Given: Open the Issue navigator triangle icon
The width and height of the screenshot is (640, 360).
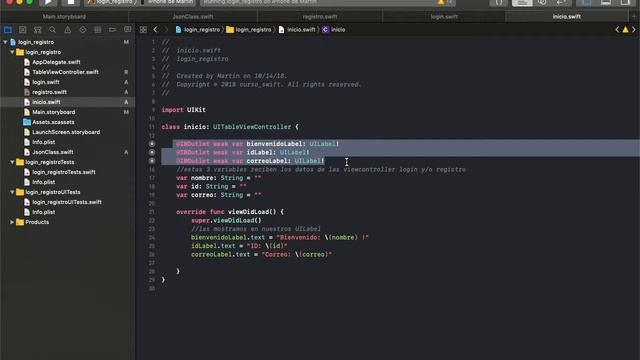Looking at the screenshot, I should 67,30.
